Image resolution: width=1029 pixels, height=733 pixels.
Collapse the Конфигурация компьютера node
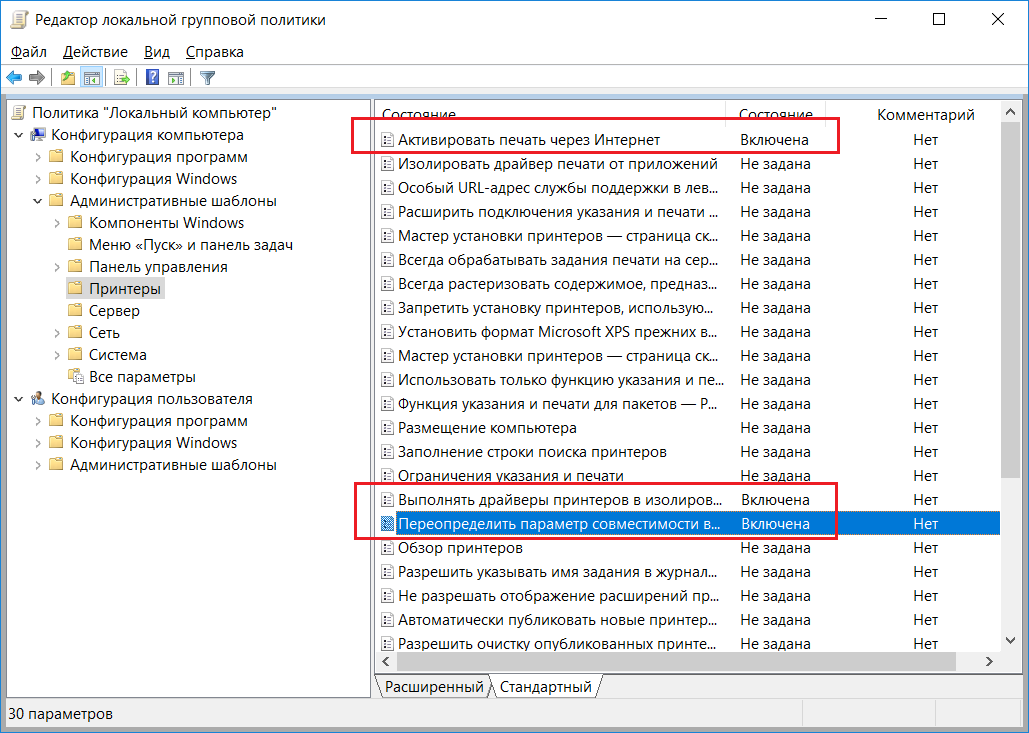coord(19,135)
